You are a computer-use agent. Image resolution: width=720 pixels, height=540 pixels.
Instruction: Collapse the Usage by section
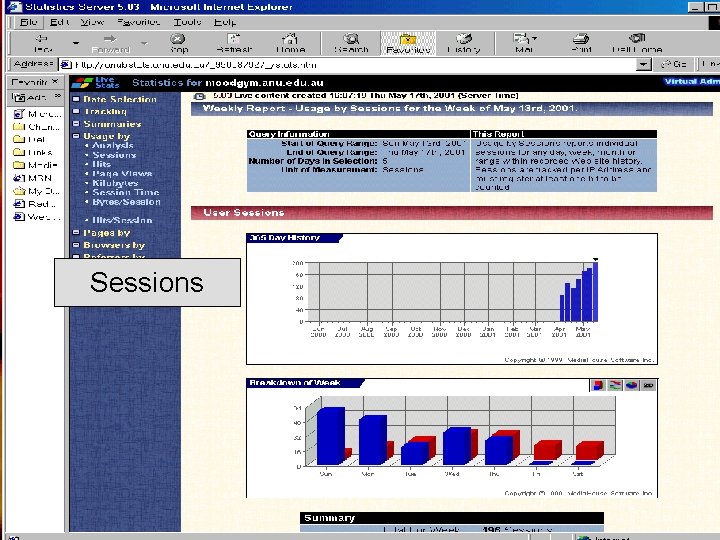[101, 136]
